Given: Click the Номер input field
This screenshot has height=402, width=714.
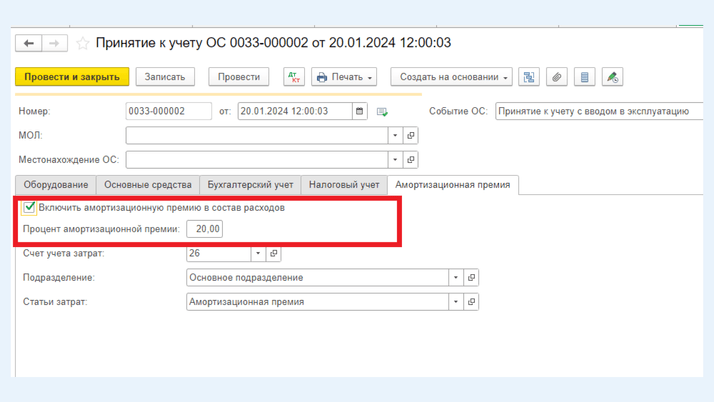Looking at the screenshot, I should [168, 111].
